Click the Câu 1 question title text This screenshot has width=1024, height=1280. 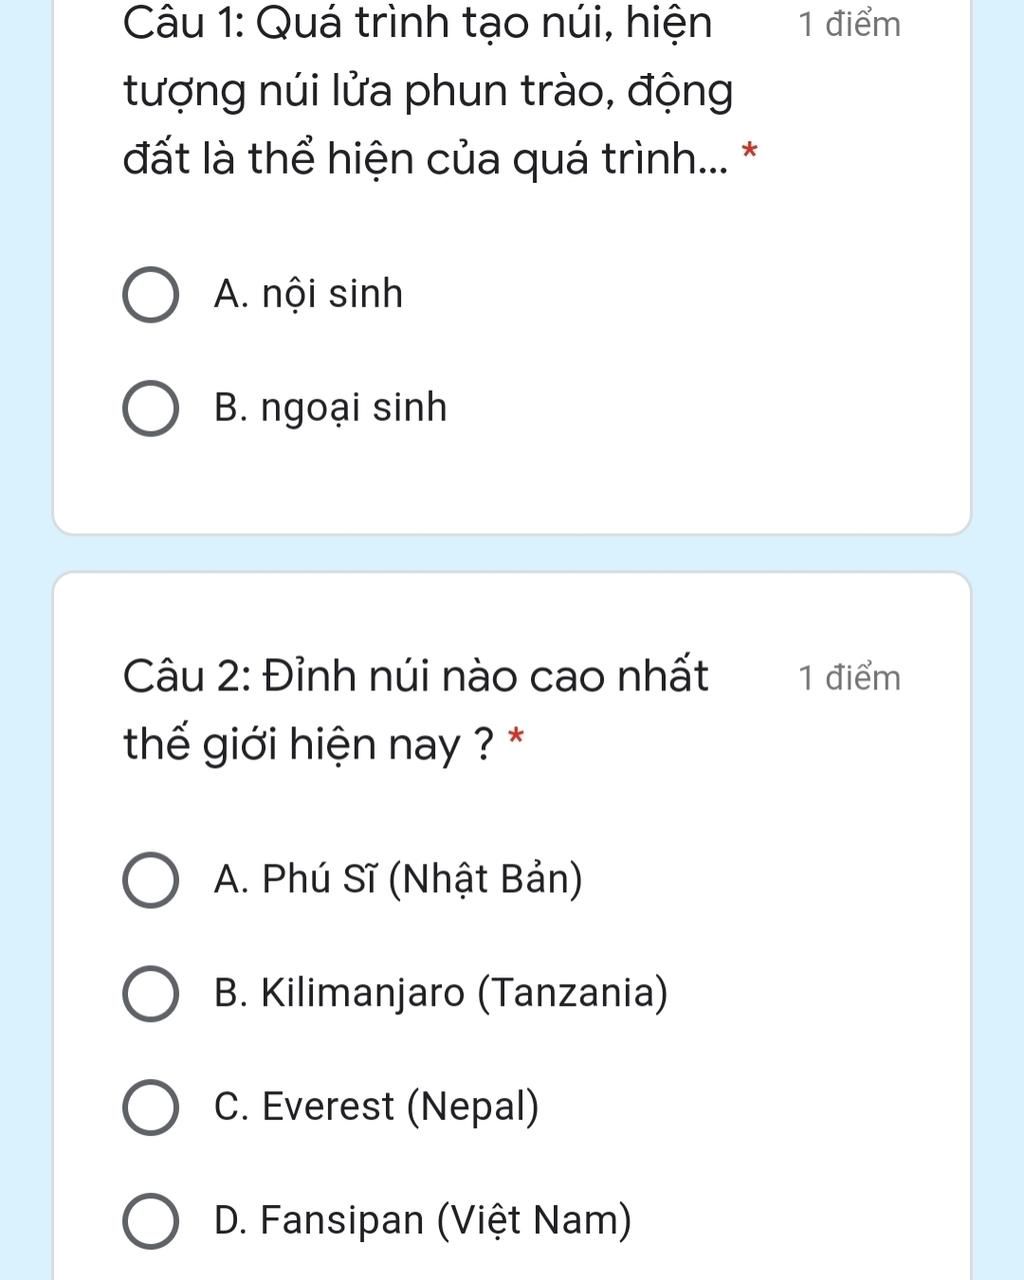[x=430, y=91]
